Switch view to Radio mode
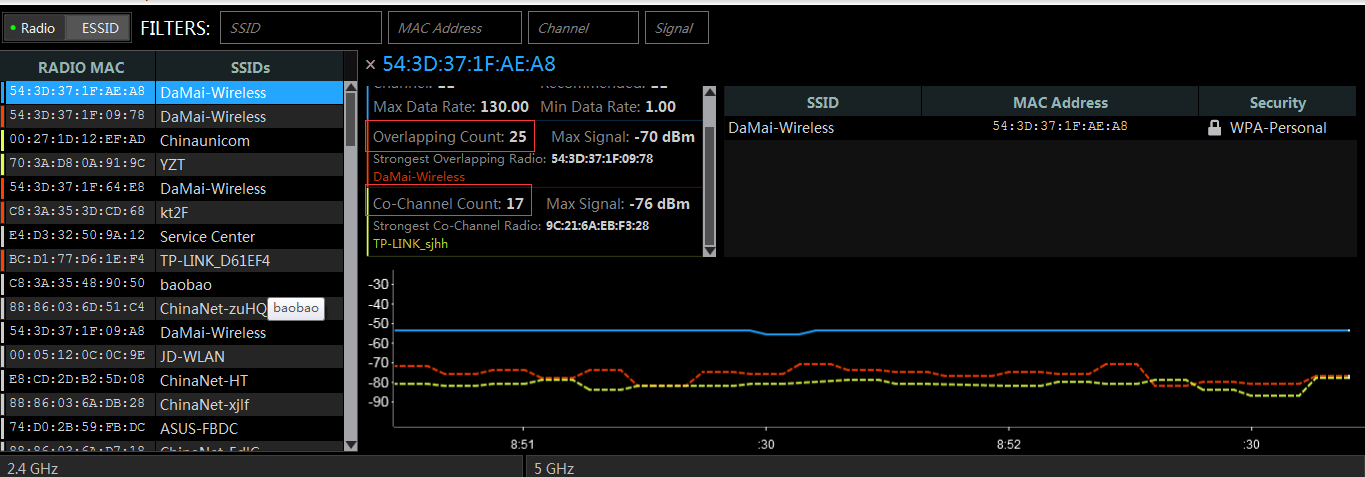This screenshot has width=1365, height=477. 34,28
